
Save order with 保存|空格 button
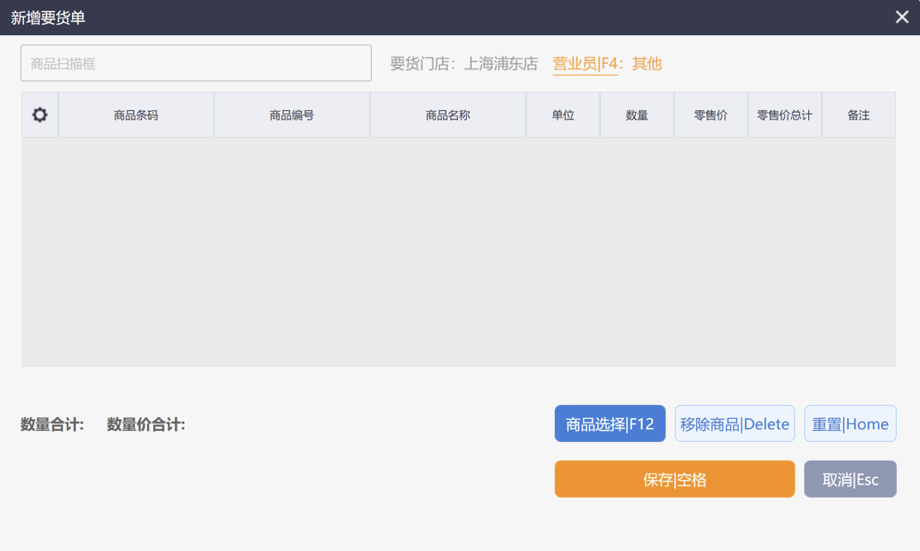pos(675,479)
